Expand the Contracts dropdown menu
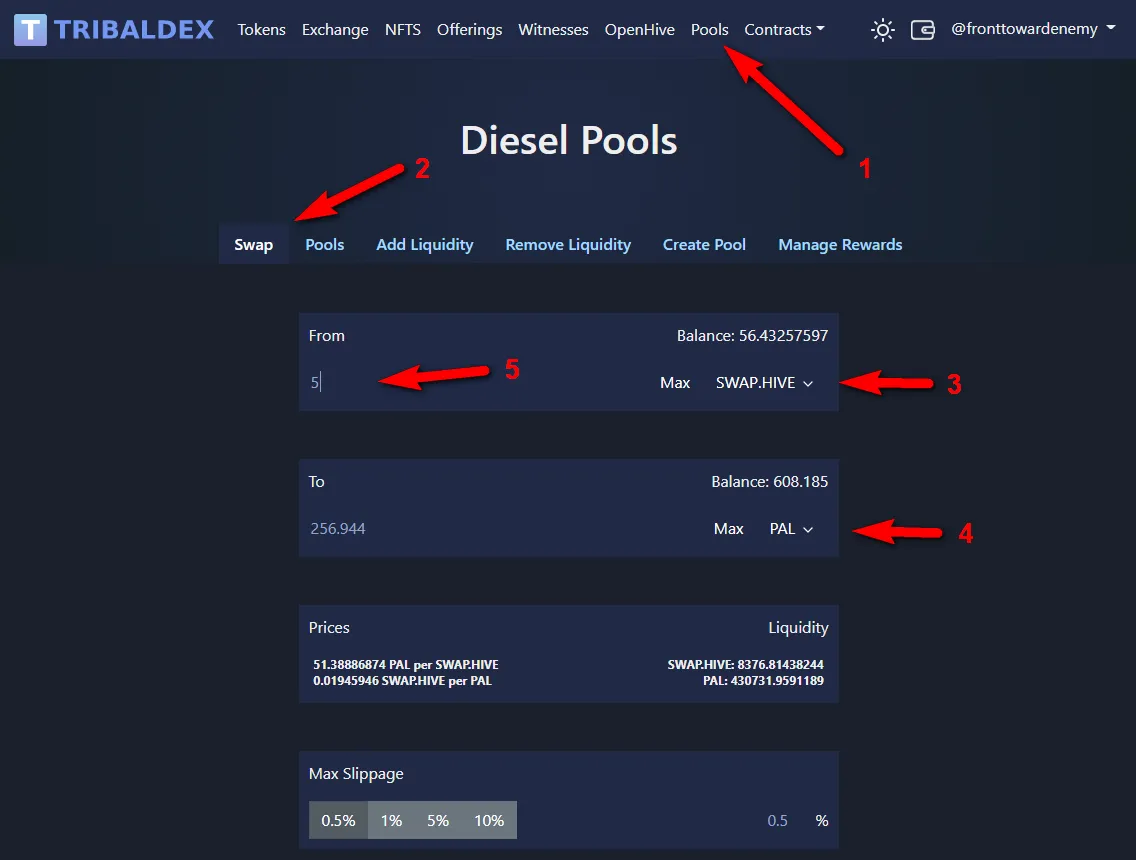 coord(784,30)
